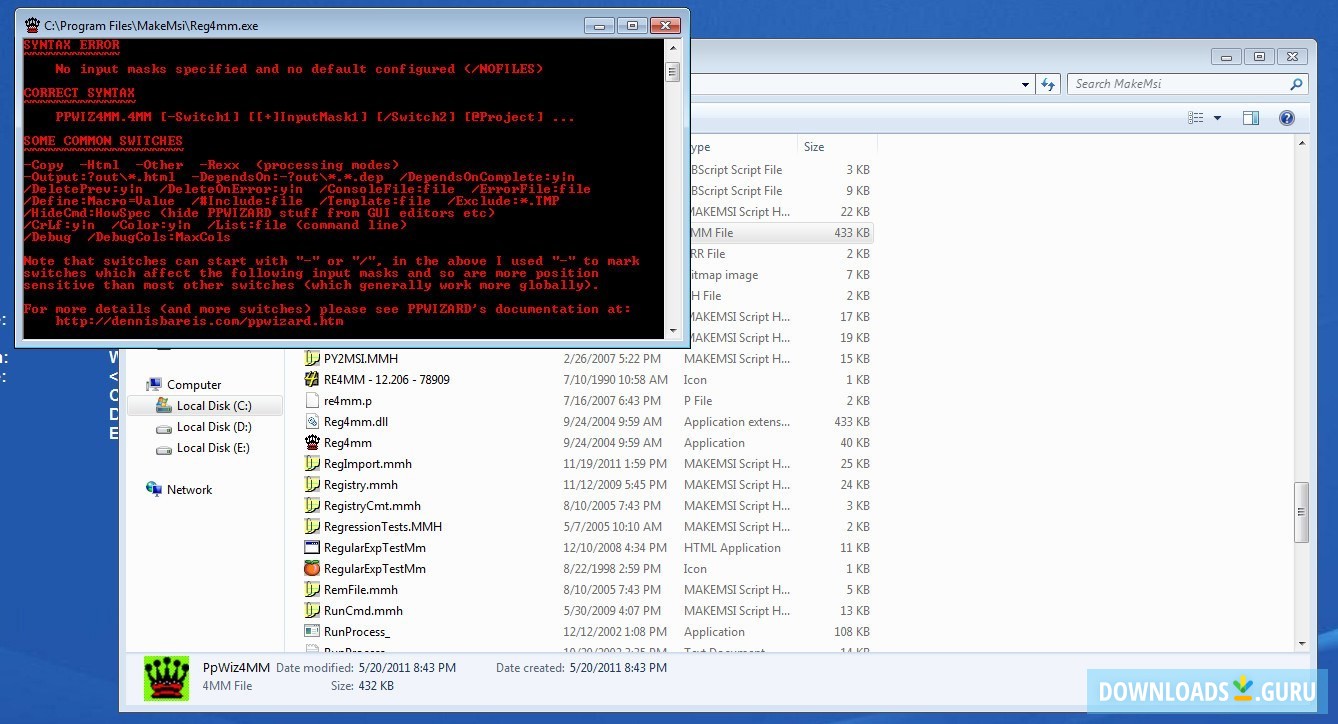Open the view options dropdown arrow
This screenshot has width=1338, height=724.
pyautogui.click(x=1217, y=118)
